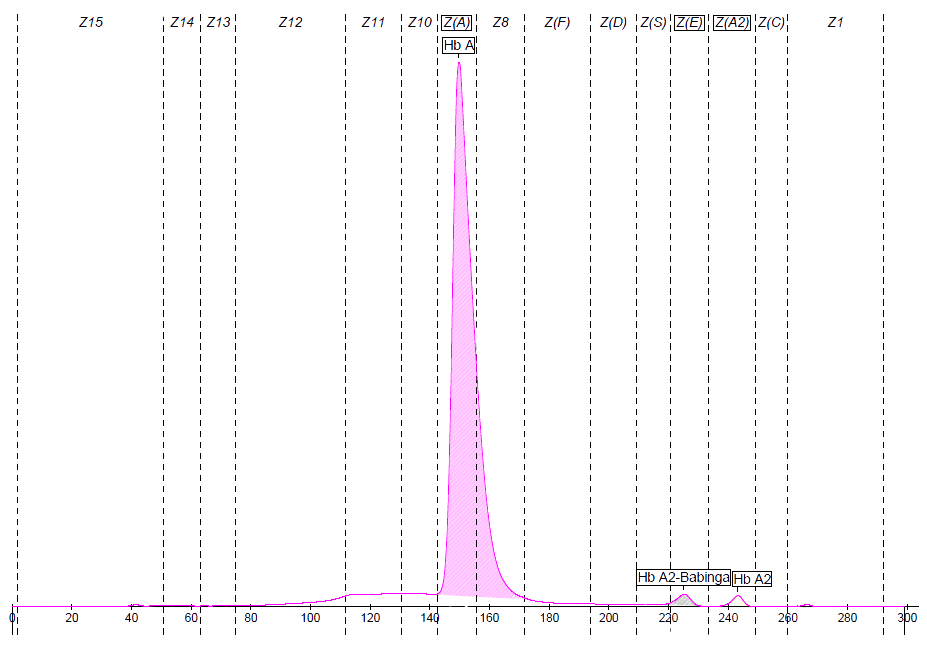
Task: Click the Z13 zone label
Action: coord(218,22)
